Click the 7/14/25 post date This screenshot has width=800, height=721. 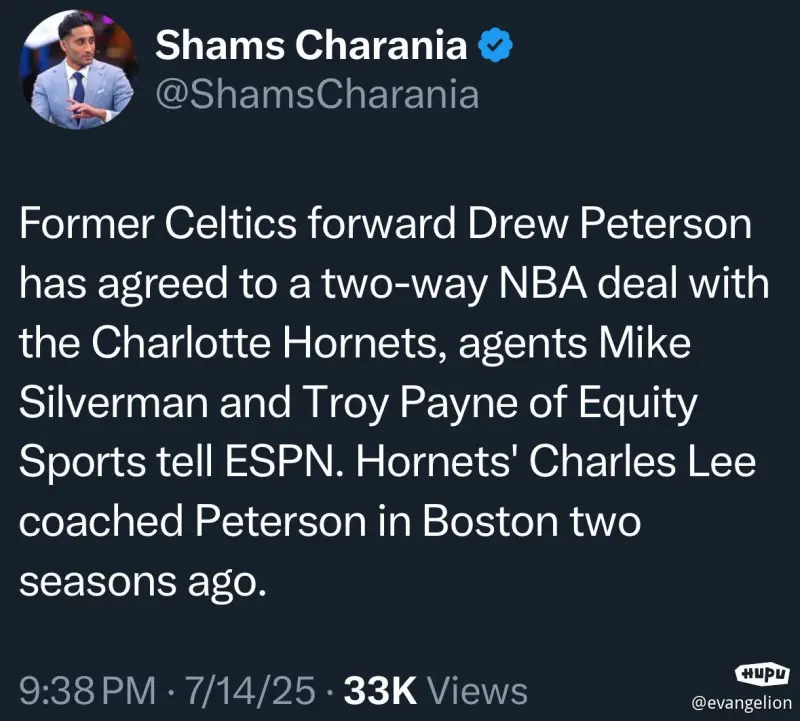click(x=251, y=691)
